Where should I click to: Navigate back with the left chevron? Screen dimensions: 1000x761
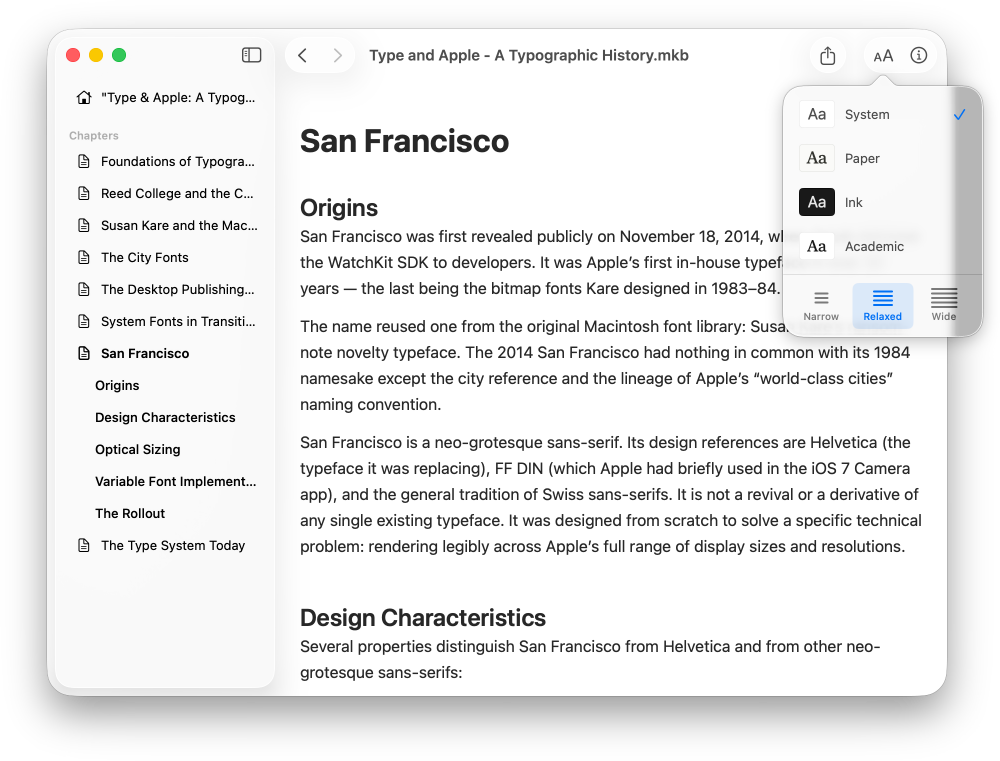302,55
